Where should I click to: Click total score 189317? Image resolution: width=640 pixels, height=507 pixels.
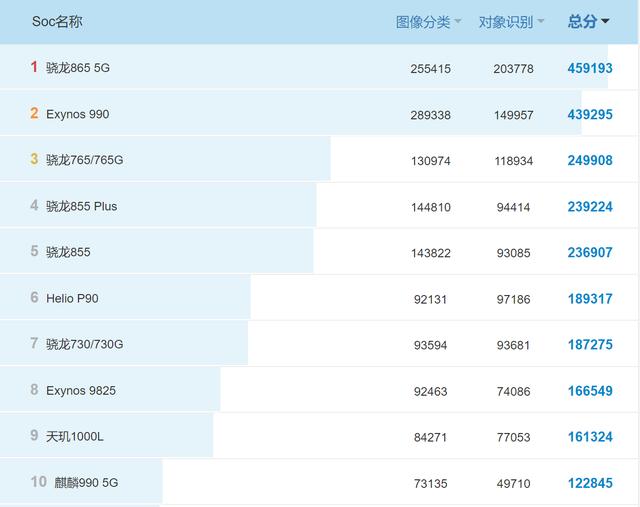[590, 299]
